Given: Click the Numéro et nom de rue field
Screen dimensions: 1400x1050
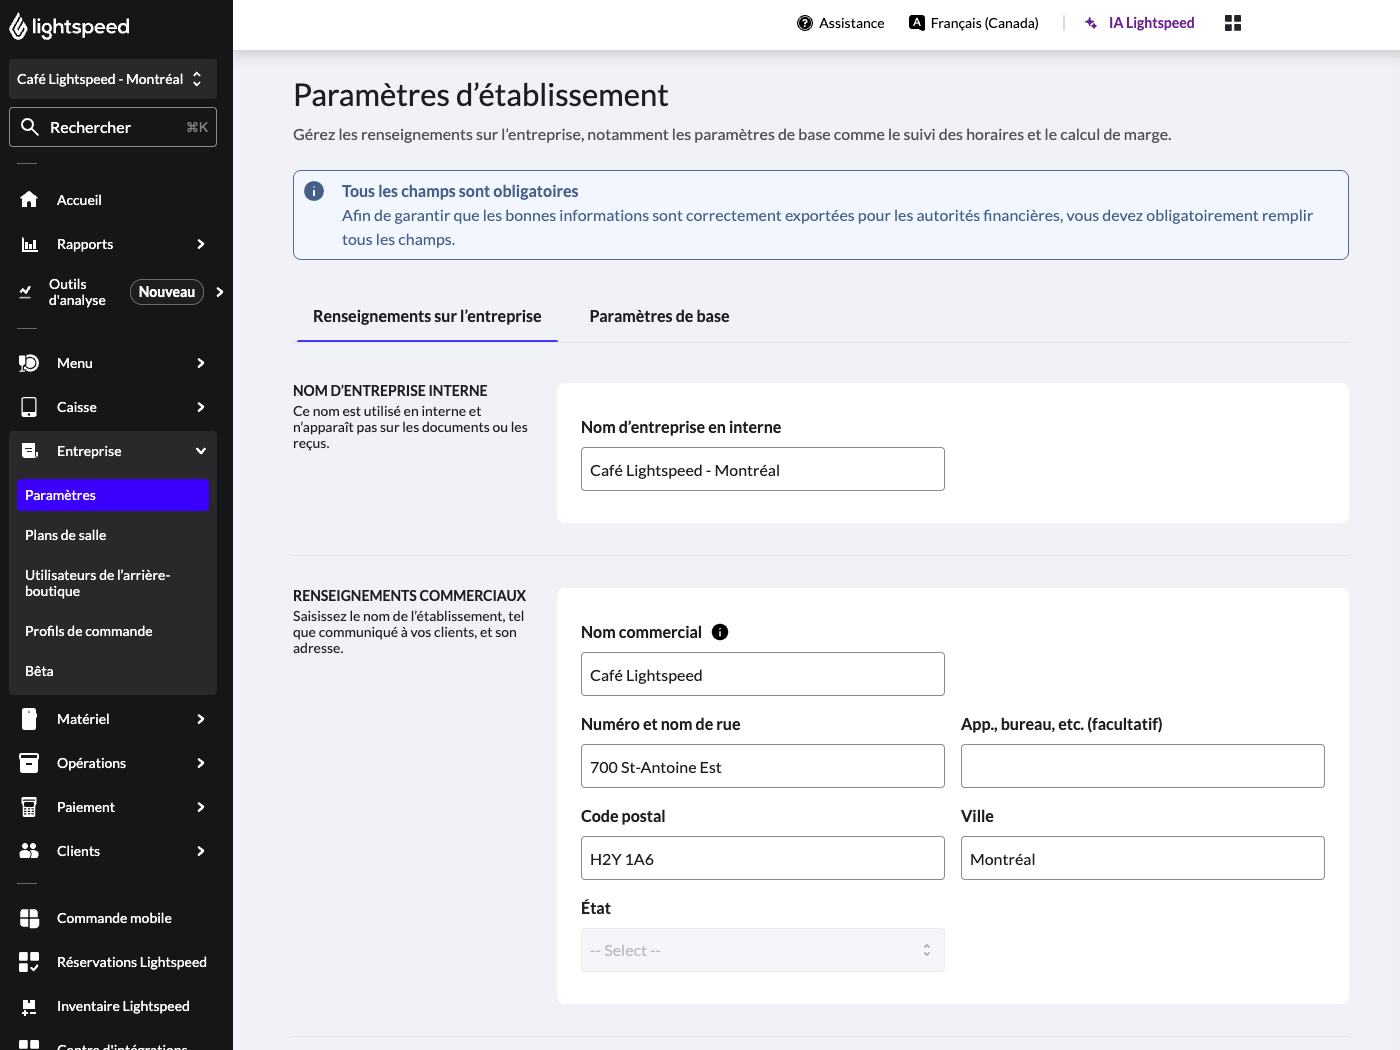Looking at the screenshot, I should [763, 766].
